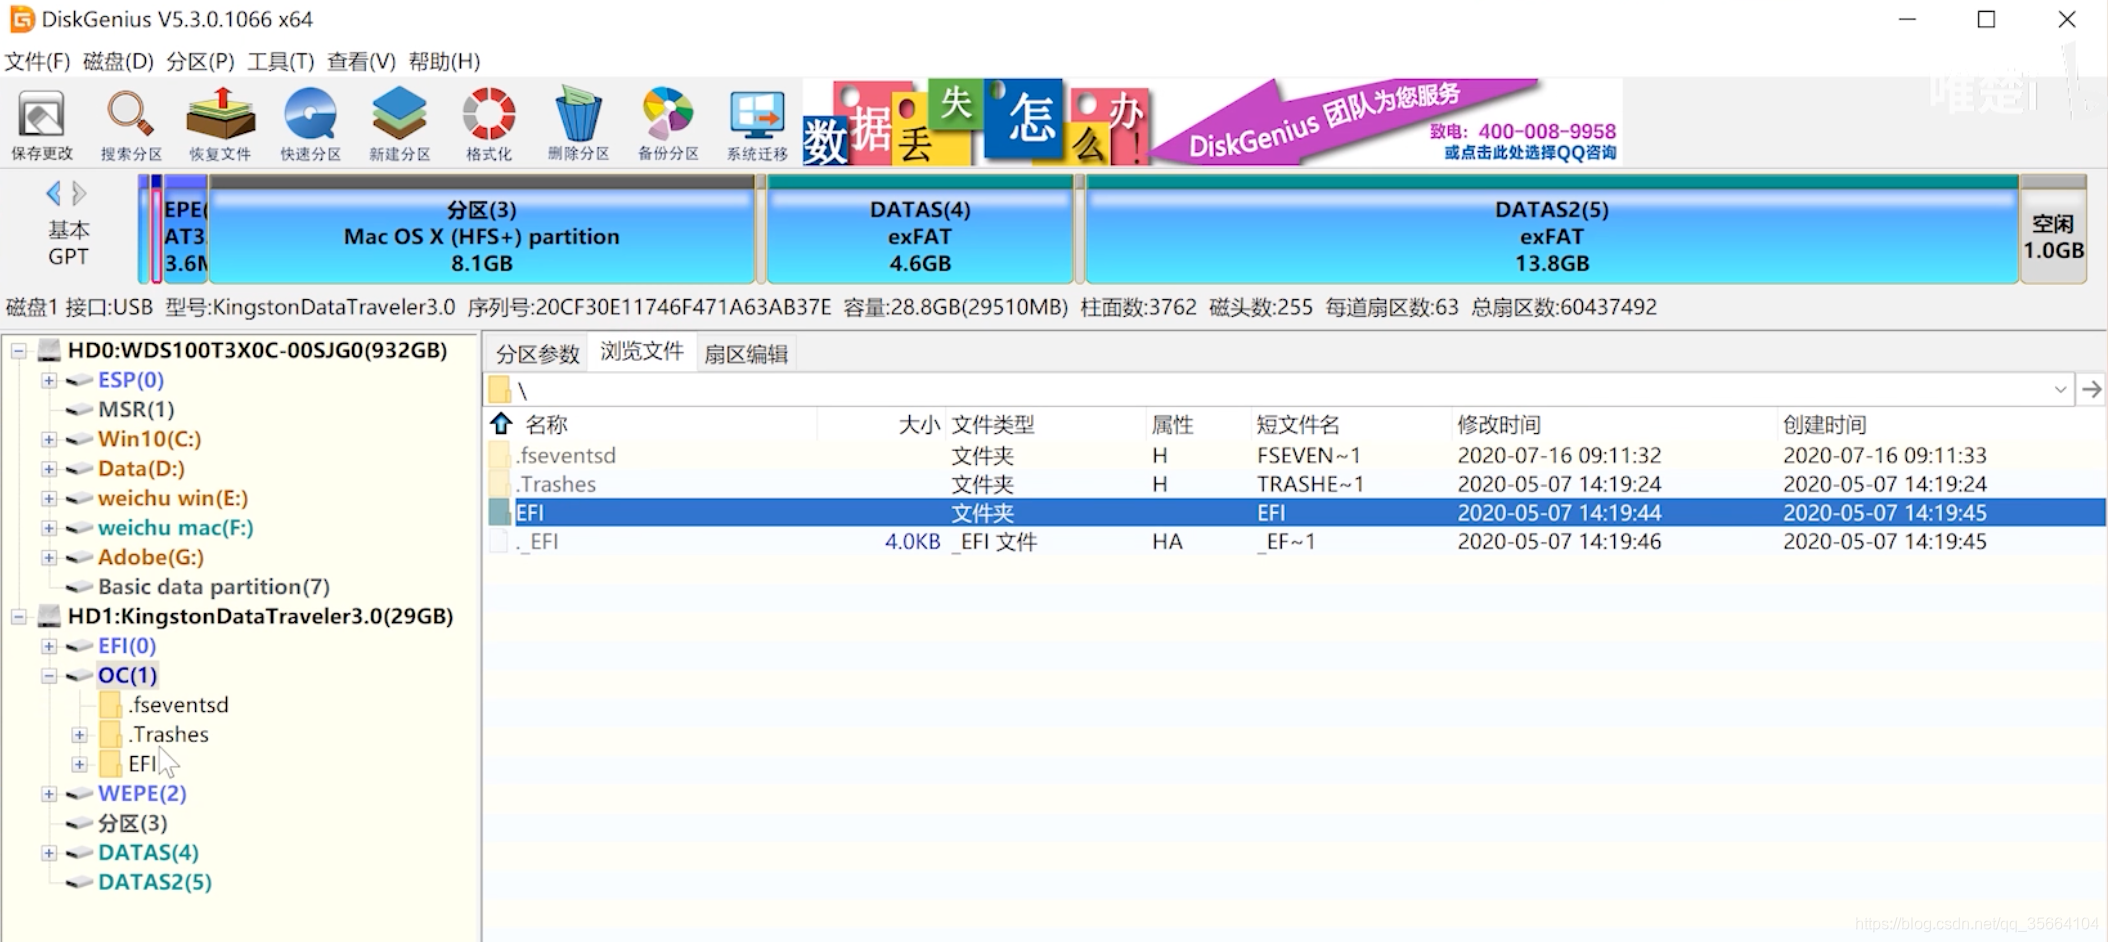Viewport: 2108px width, 942px height.
Task: Open Backup Partition (备份分区) tool
Action: [668, 124]
